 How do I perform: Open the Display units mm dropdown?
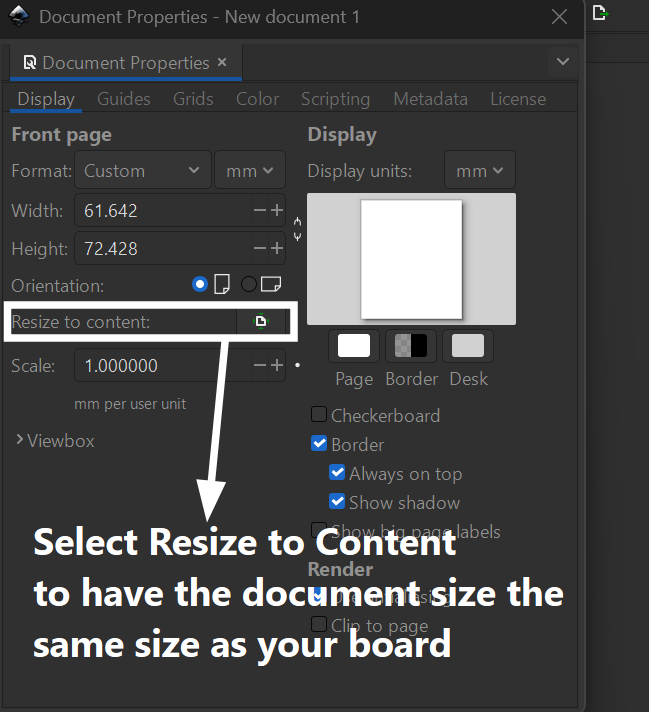coord(479,171)
